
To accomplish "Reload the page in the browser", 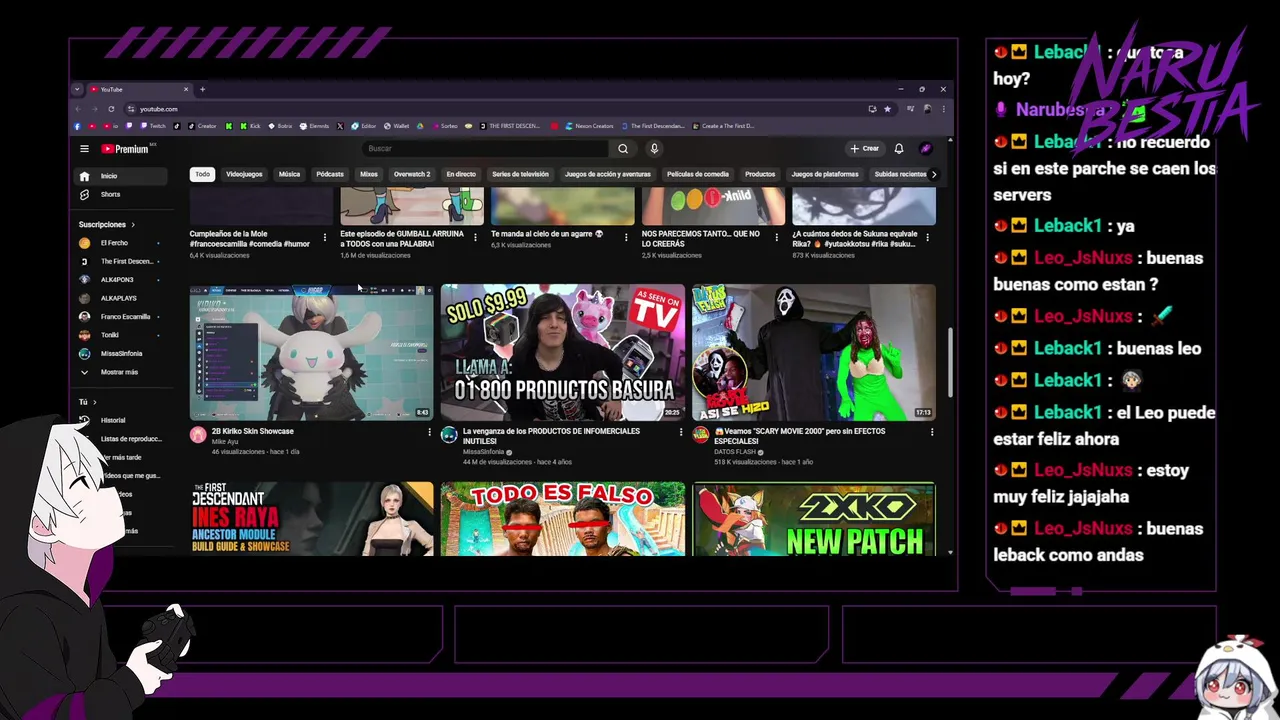I will [x=111, y=109].
